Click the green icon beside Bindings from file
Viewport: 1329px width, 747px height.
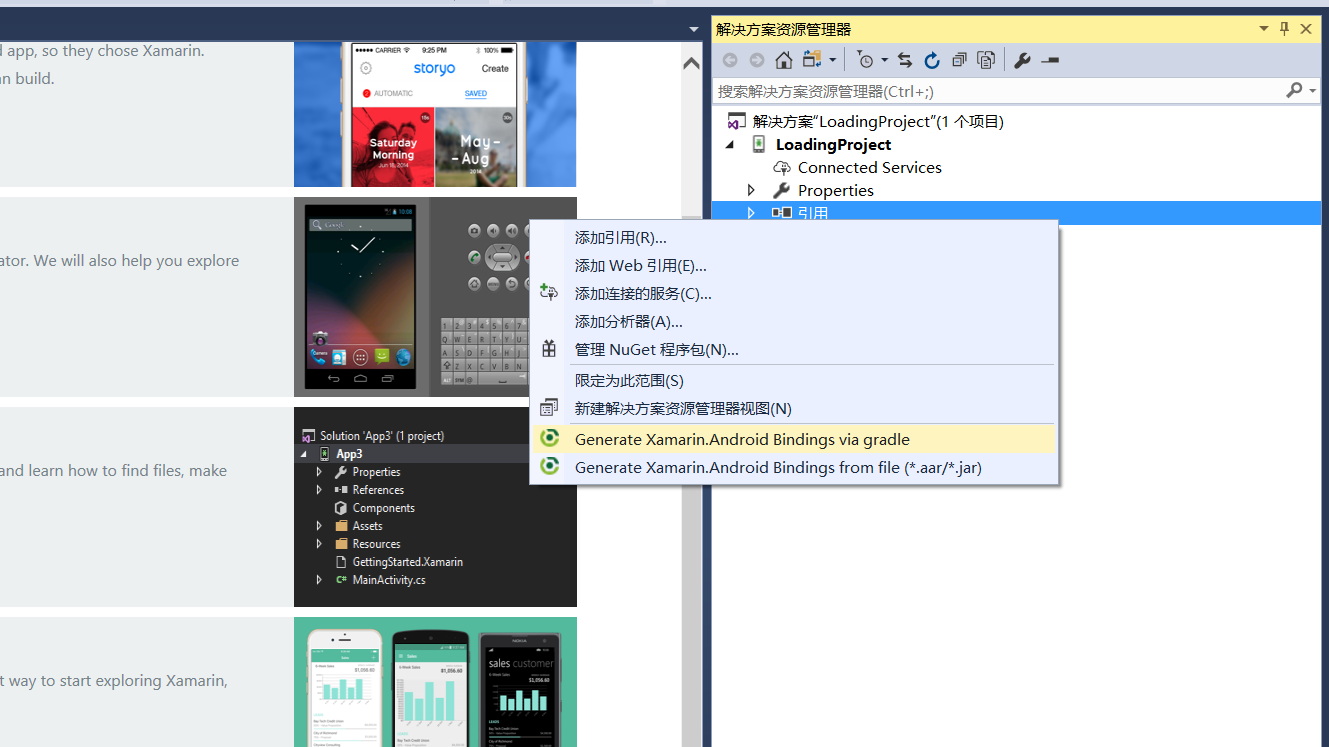pos(549,466)
